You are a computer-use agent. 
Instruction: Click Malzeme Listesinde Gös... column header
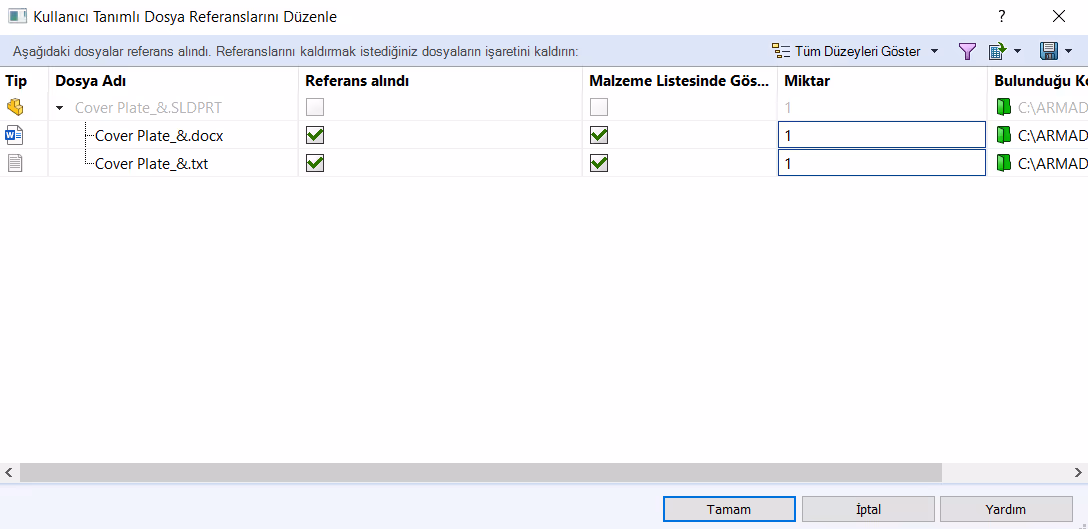click(679, 81)
